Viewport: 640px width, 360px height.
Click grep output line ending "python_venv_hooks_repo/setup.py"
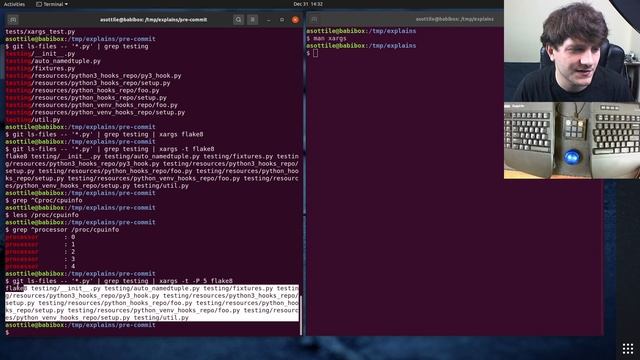tap(95, 112)
